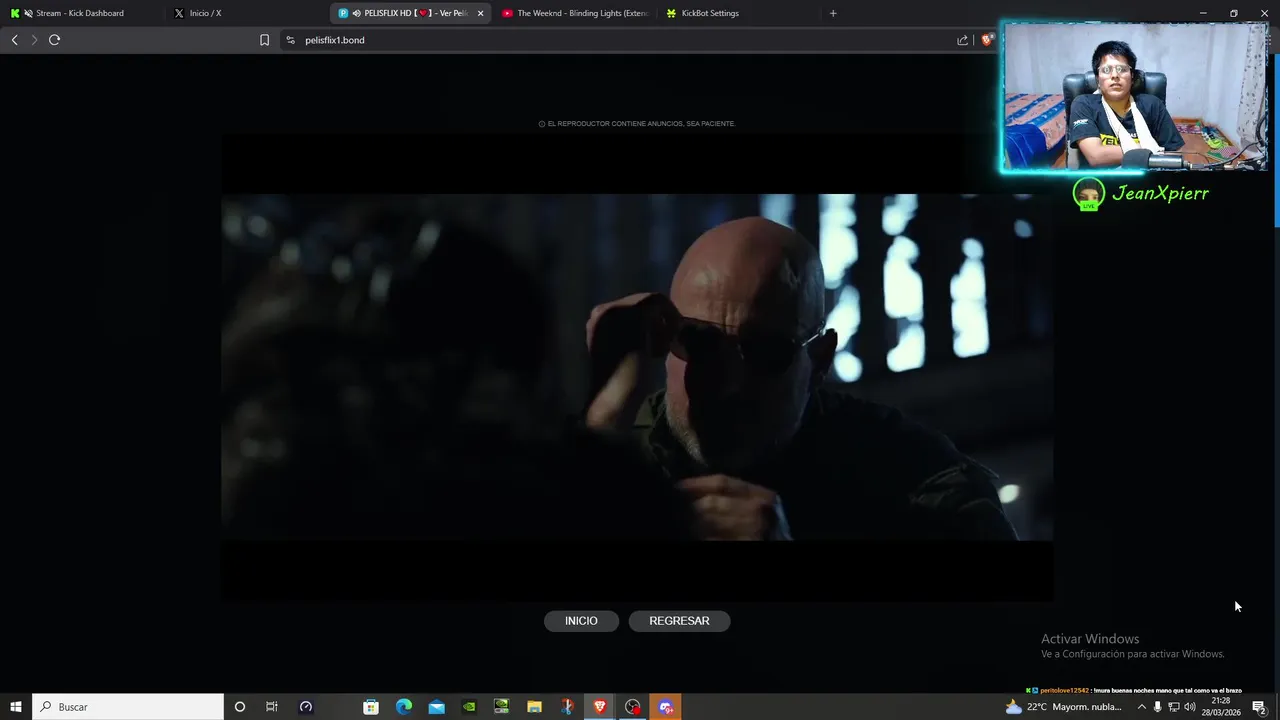
Task: Open the speedometer app on taskbar
Action: (306, 707)
